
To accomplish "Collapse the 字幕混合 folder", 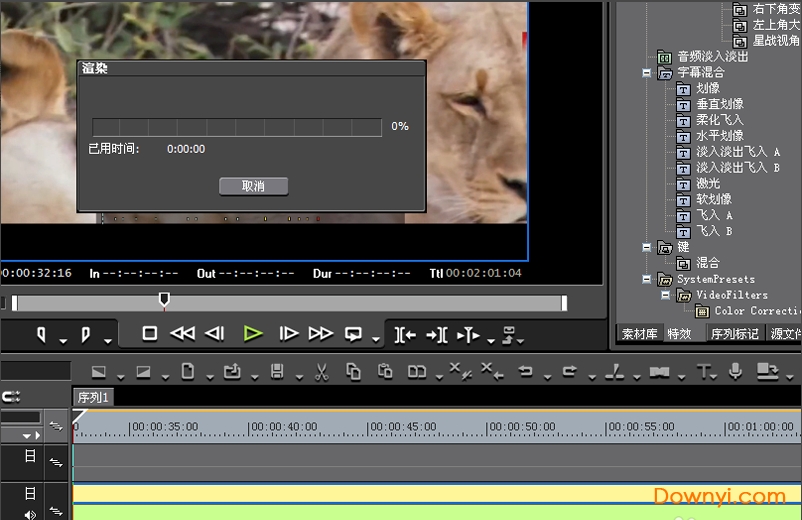I will tap(647, 73).
